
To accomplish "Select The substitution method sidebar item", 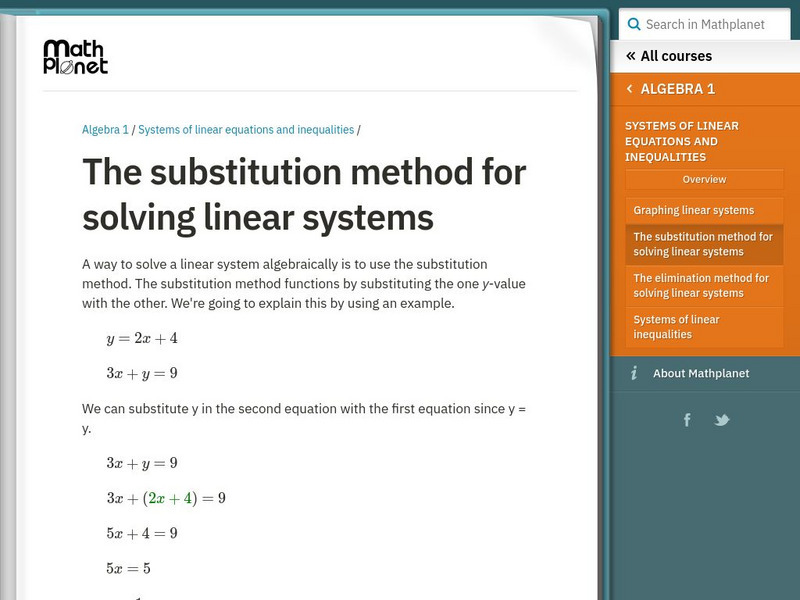I will tap(704, 244).
